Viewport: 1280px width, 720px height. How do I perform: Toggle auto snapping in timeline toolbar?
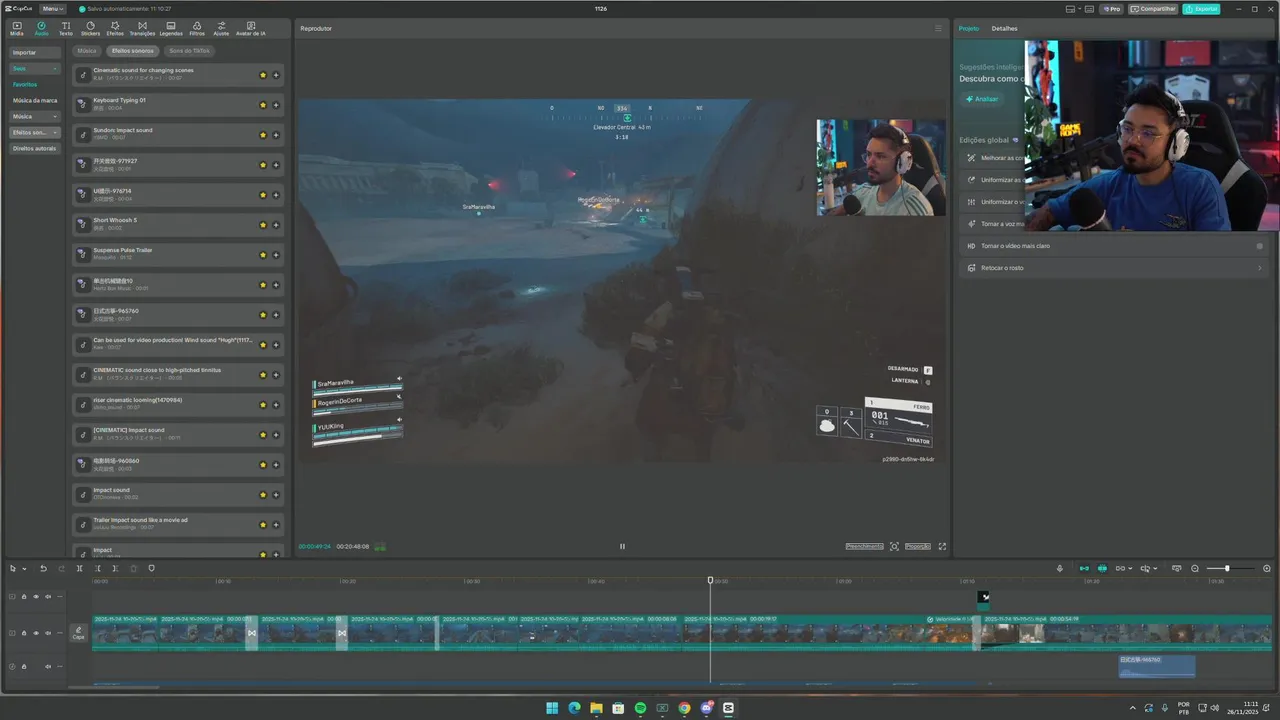click(x=1102, y=568)
